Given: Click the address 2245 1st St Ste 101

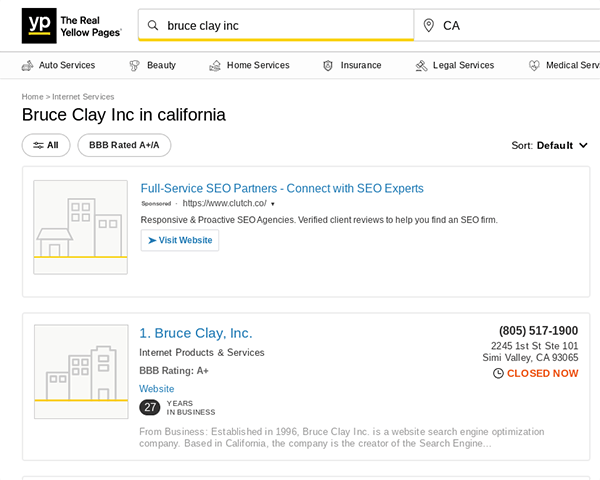Looking at the screenshot, I should tap(535, 346).
